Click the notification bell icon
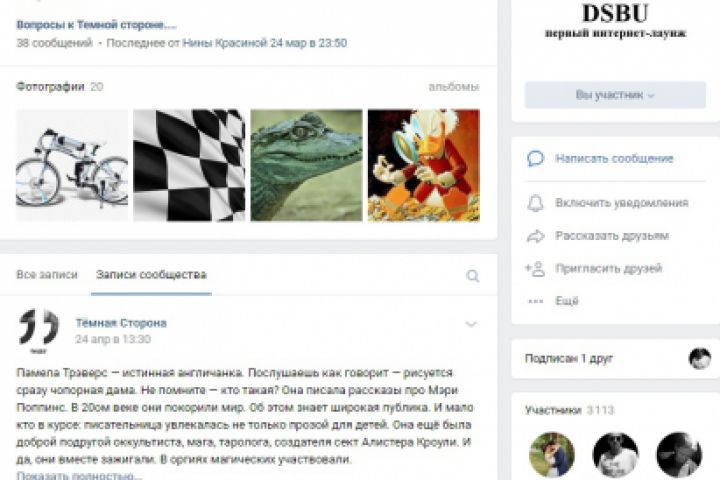Viewport: 720px width, 480px height. [x=535, y=203]
